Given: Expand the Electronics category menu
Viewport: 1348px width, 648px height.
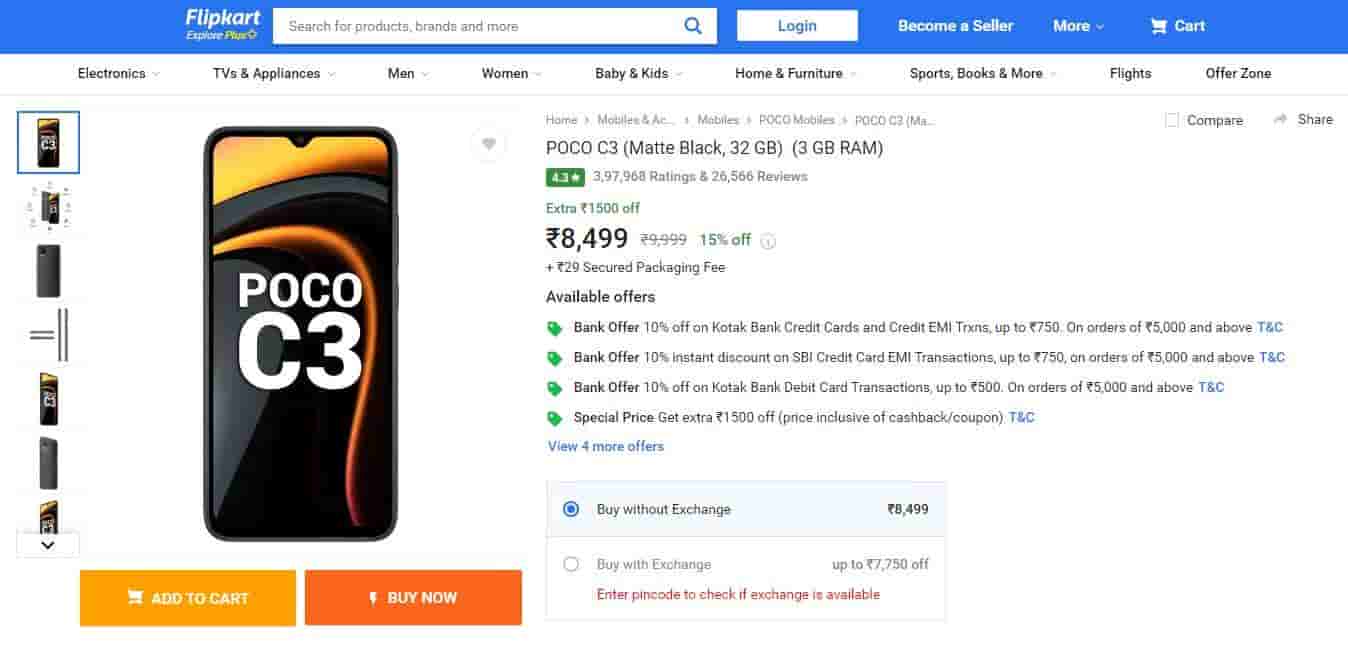Looking at the screenshot, I should (118, 73).
